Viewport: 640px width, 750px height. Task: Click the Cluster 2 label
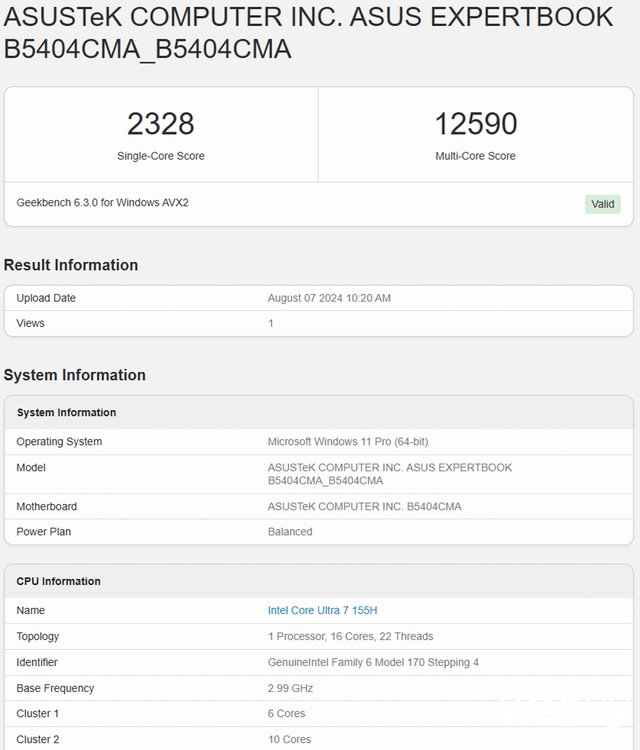coord(38,739)
